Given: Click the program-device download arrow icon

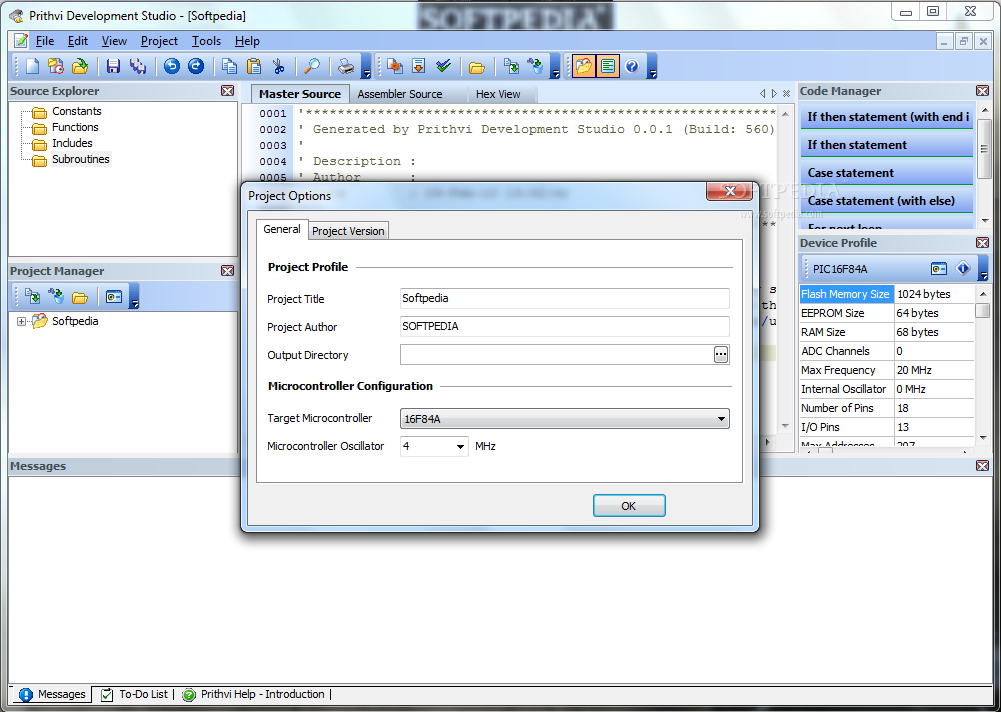Looking at the screenshot, I should coord(419,66).
